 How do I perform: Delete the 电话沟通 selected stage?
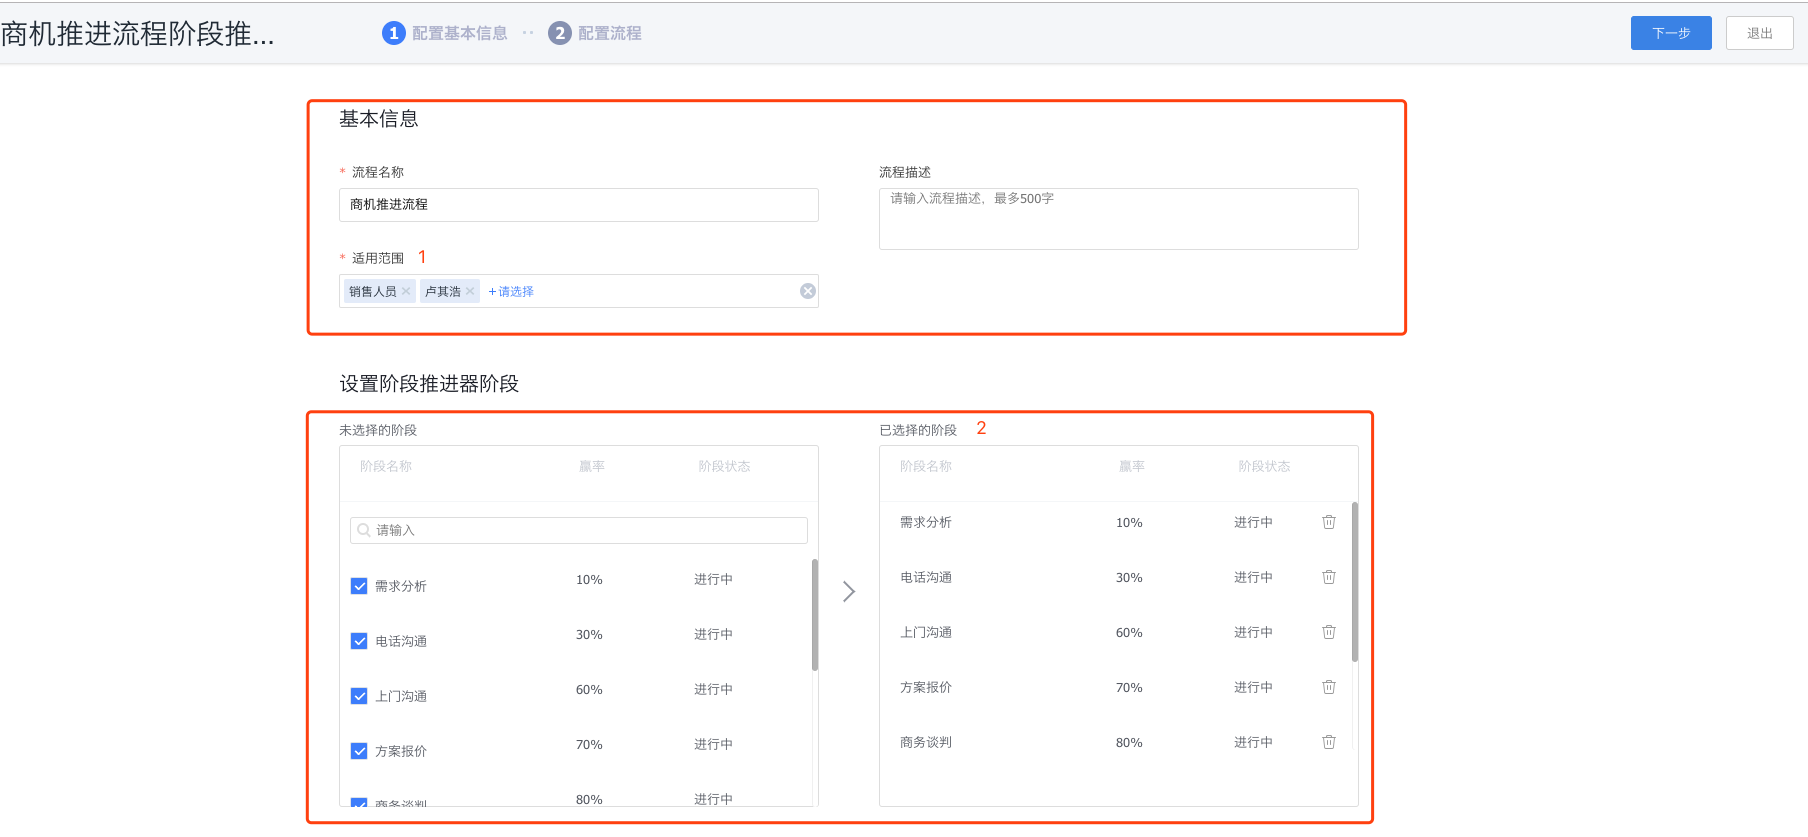pyautogui.click(x=1329, y=577)
